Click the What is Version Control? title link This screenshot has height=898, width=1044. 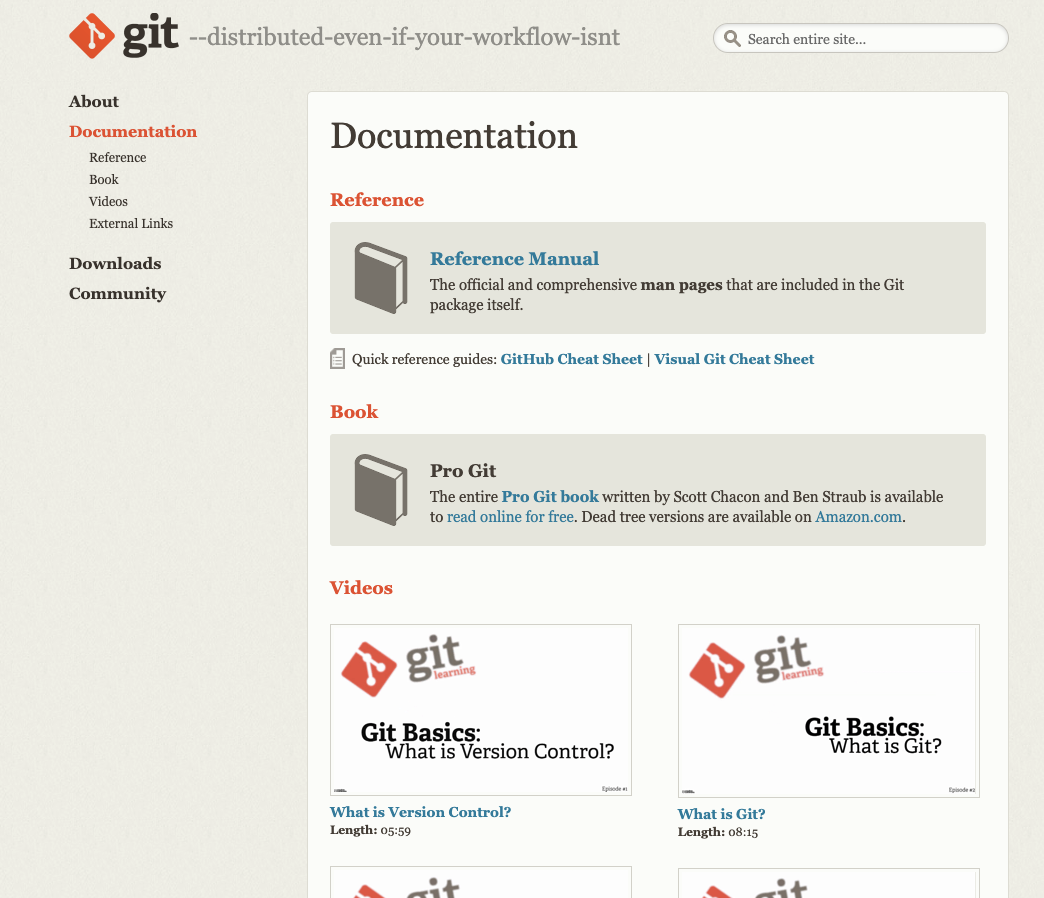[421, 812]
